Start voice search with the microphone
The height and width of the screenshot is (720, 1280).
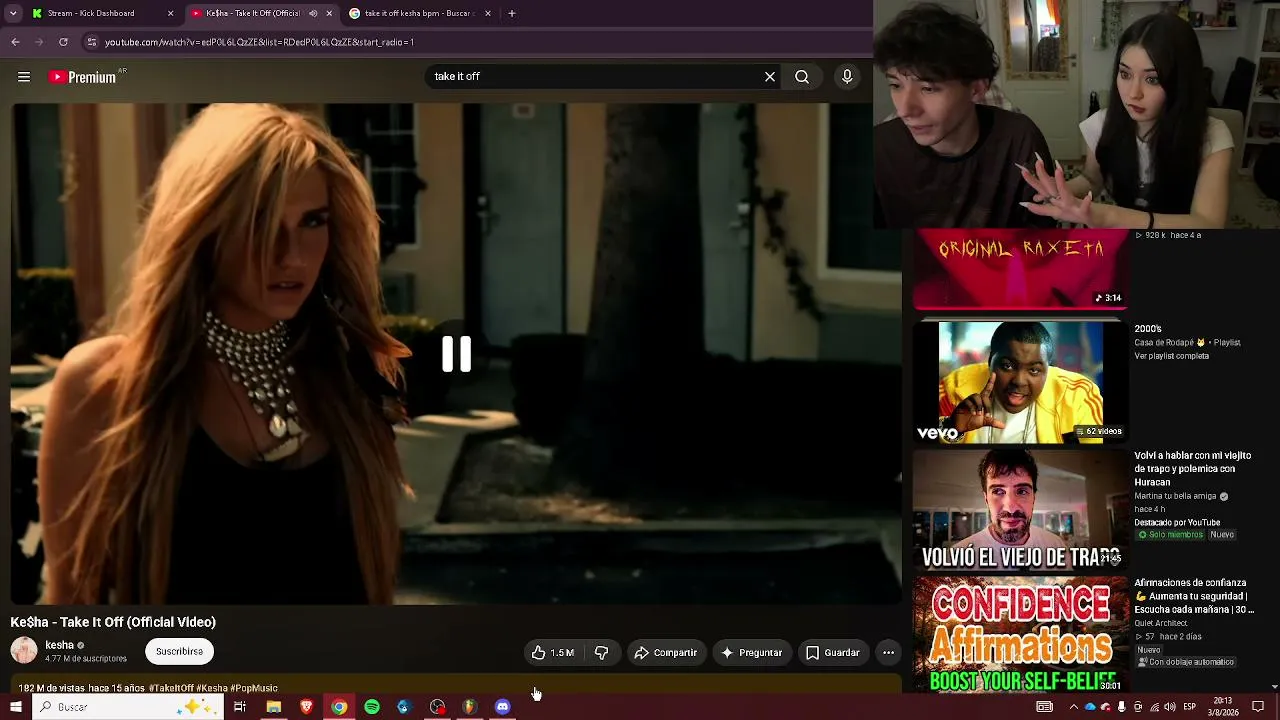tap(847, 77)
